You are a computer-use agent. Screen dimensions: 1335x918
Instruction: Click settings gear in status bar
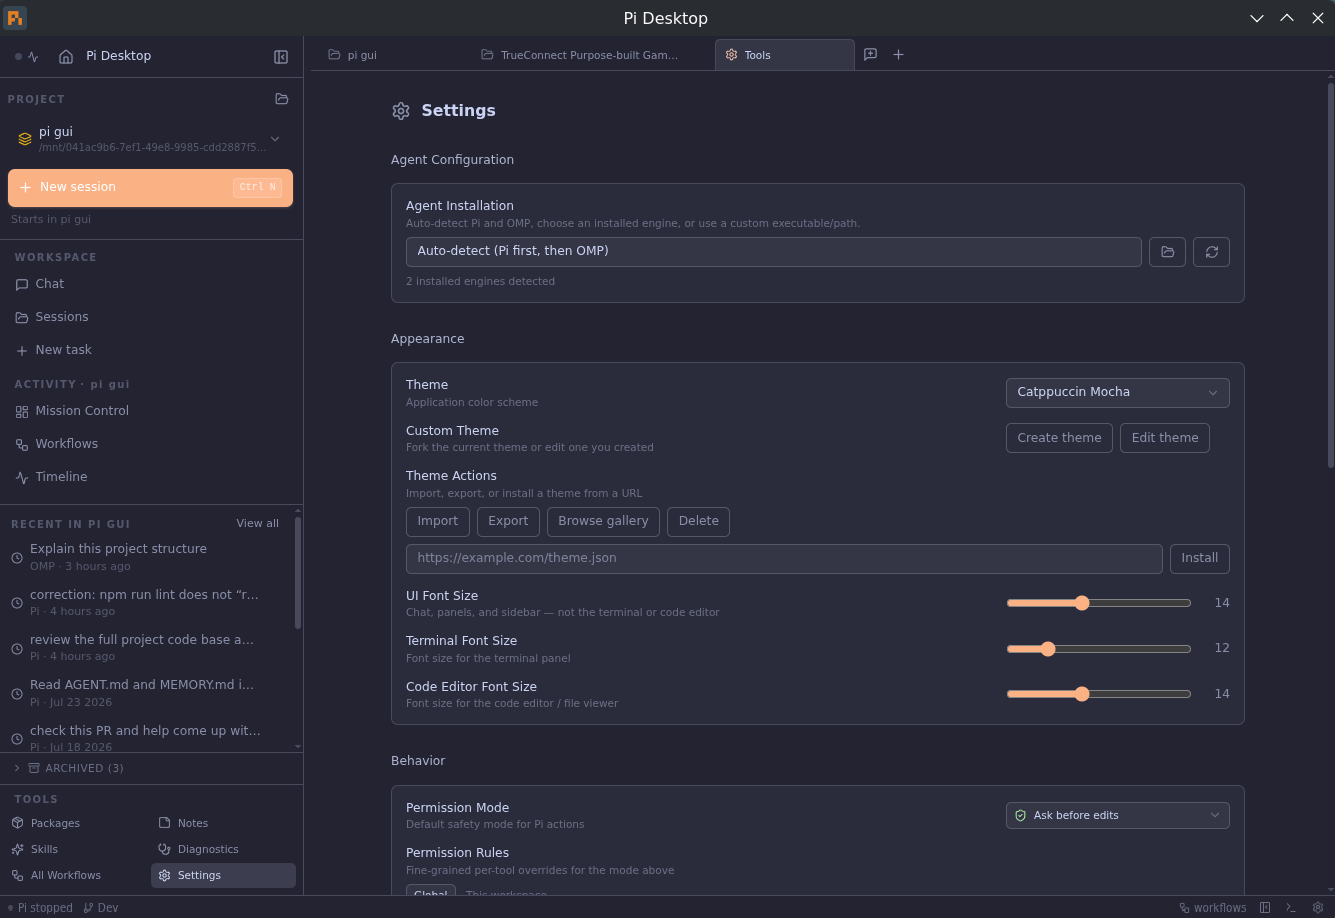click(1318, 908)
